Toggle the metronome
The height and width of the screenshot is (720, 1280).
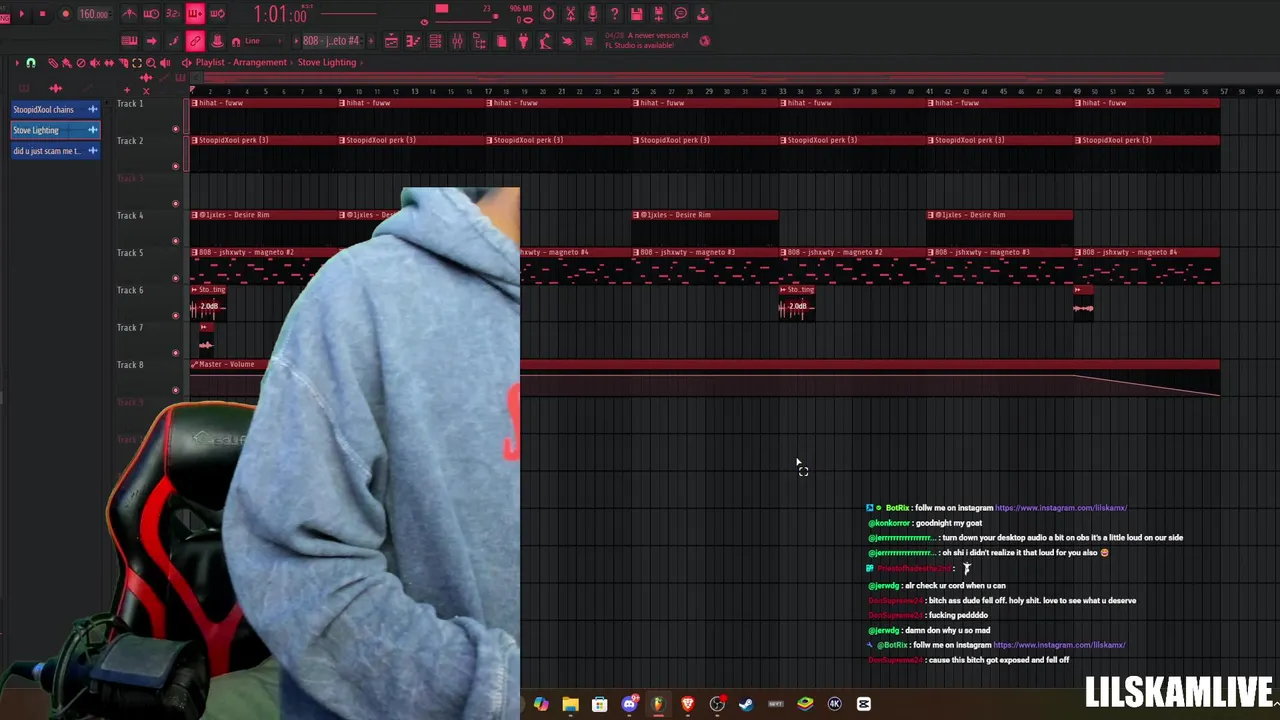tap(130, 14)
